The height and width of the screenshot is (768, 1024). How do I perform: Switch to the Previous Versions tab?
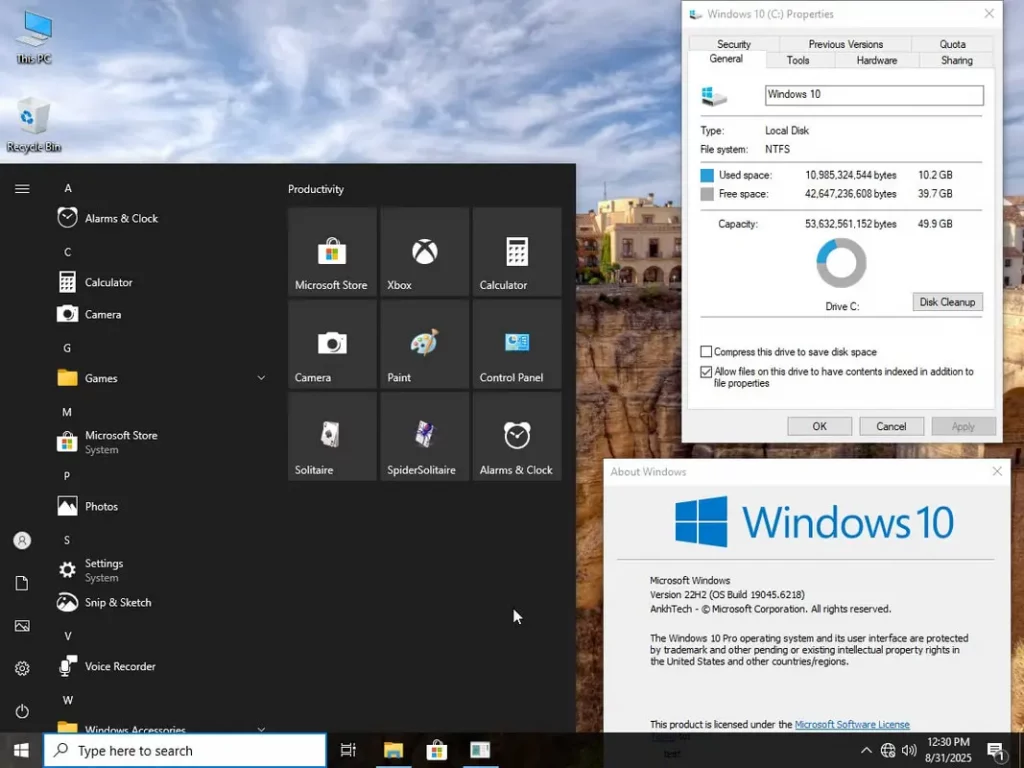(845, 44)
